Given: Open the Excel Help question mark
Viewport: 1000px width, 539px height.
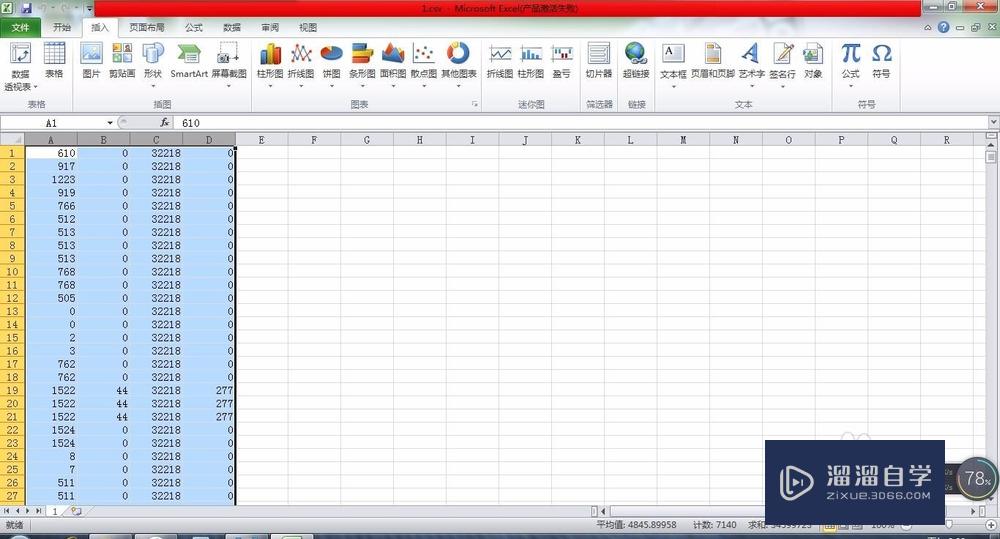Looking at the screenshot, I should point(943,27).
